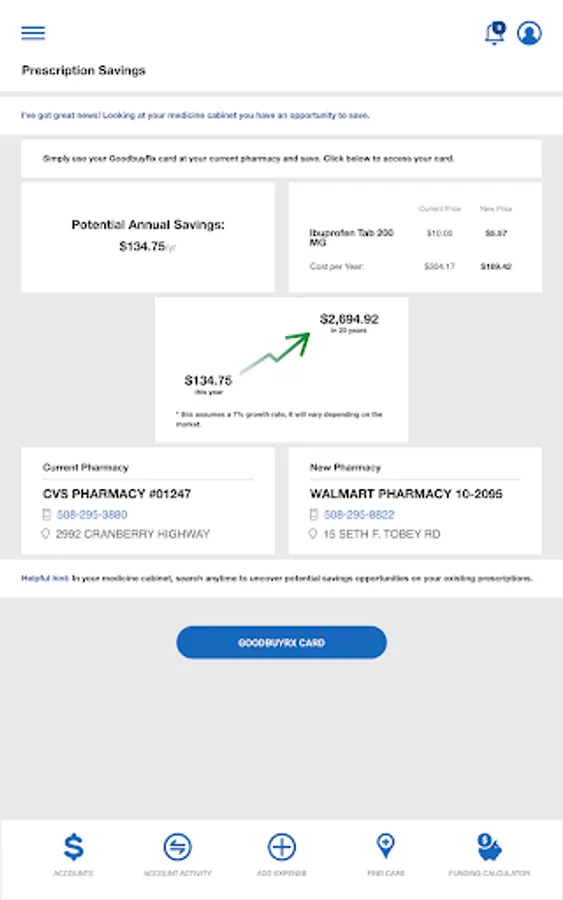Open the user profile icon
The height and width of the screenshot is (900, 563).
click(529, 33)
